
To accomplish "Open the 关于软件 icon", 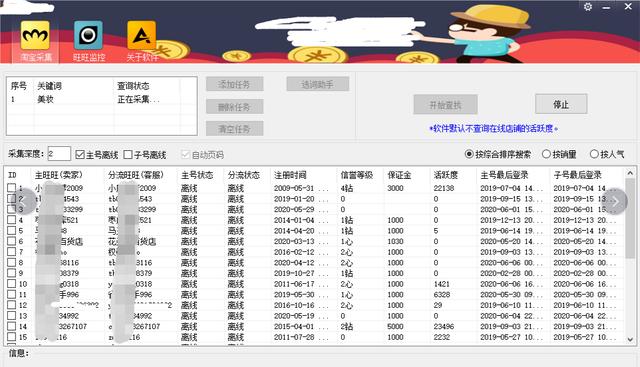I will (141, 36).
